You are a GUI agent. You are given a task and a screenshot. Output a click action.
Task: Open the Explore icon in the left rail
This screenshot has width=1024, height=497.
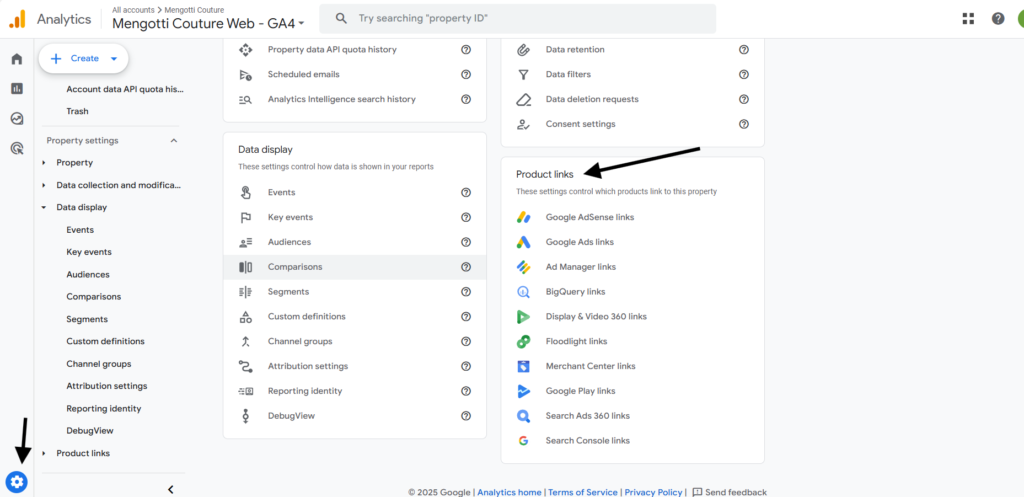[x=17, y=118]
